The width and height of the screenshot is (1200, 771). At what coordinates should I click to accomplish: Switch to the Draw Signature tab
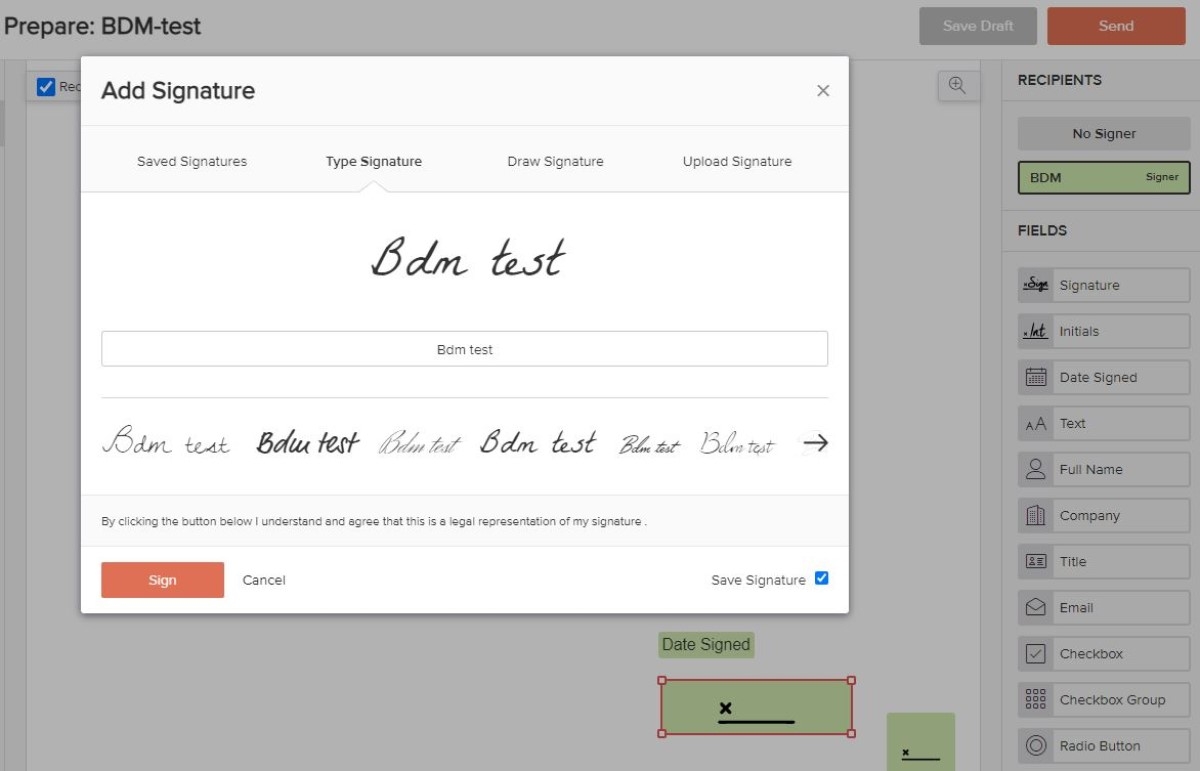tap(555, 161)
